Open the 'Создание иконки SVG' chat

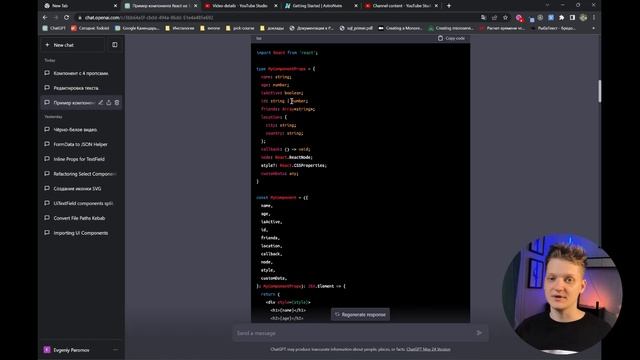(81, 189)
